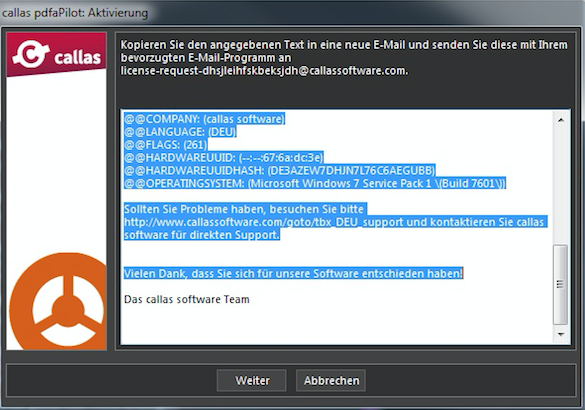Viewport: 585px width, 410px height.
Task: Click the window title 'callas pdfaPilot: Aktivierung'
Action: pyautogui.click(x=75, y=13)
